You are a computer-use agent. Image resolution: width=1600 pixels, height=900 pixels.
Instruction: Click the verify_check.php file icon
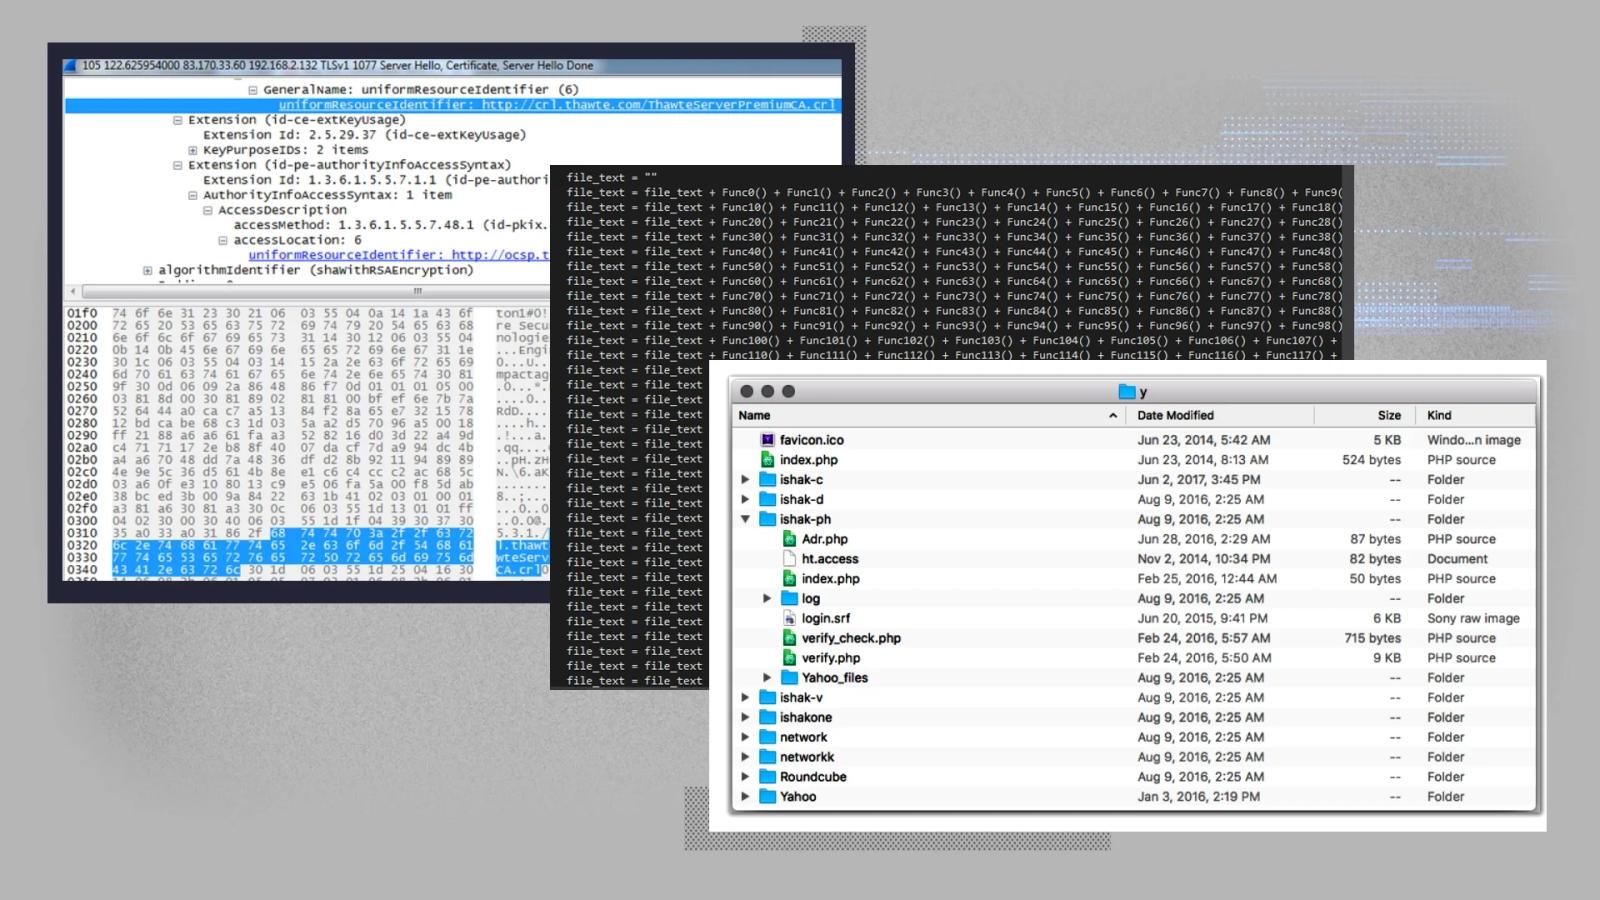pyautogui.click(x=790, y=638)
